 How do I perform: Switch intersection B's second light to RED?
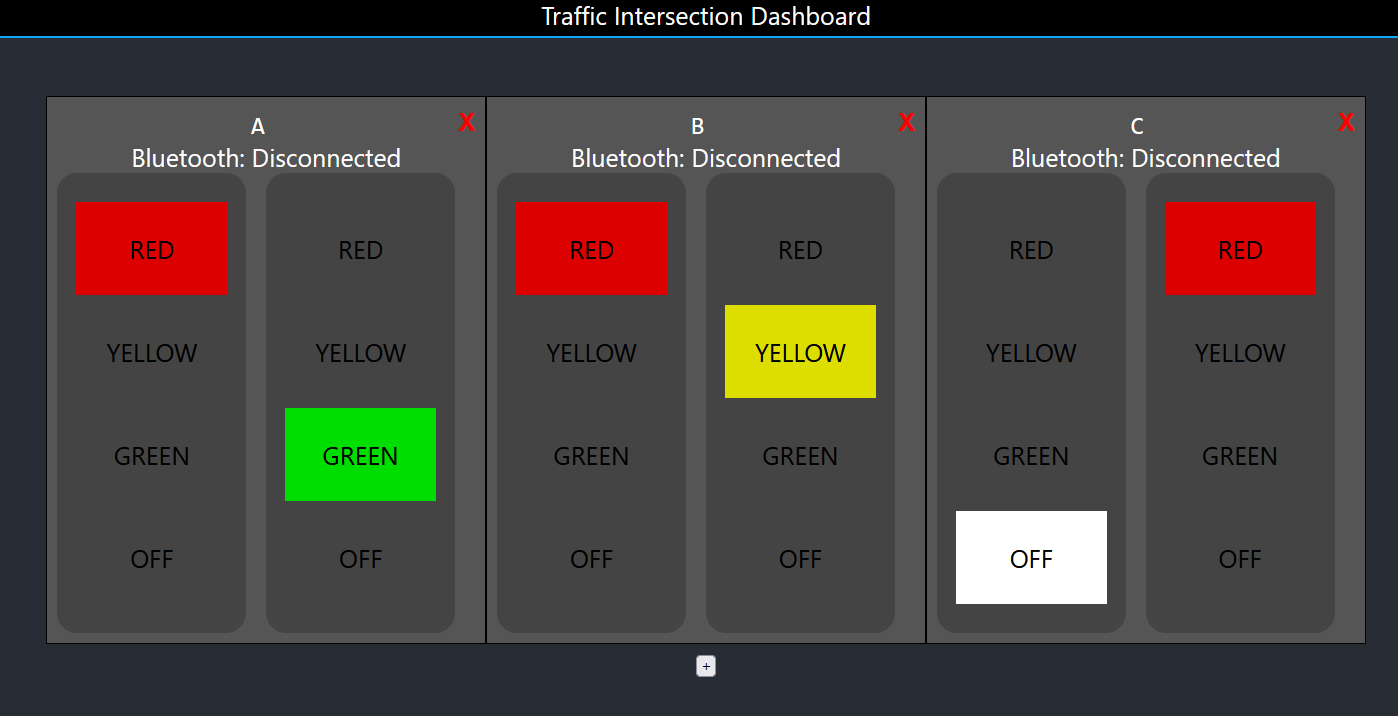(800, 250)
